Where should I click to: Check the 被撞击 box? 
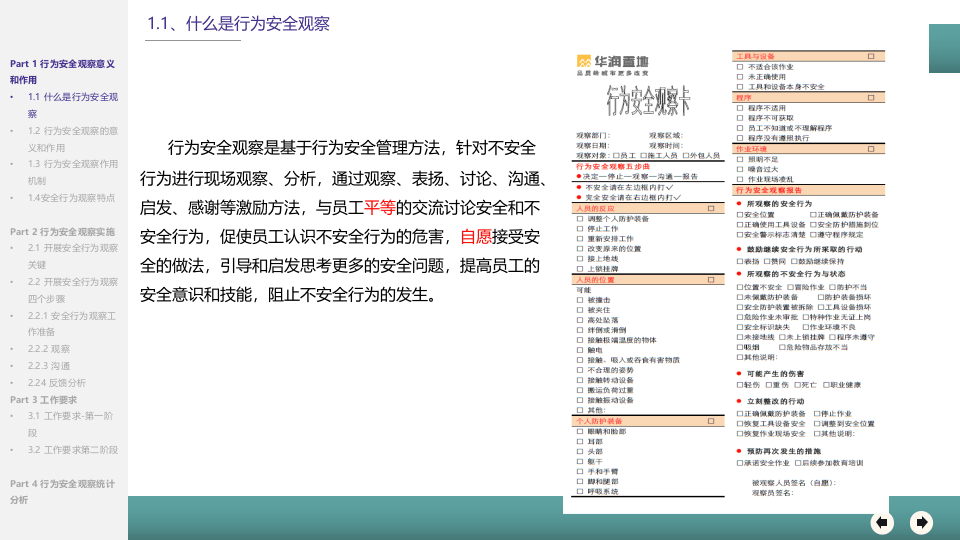580,300
